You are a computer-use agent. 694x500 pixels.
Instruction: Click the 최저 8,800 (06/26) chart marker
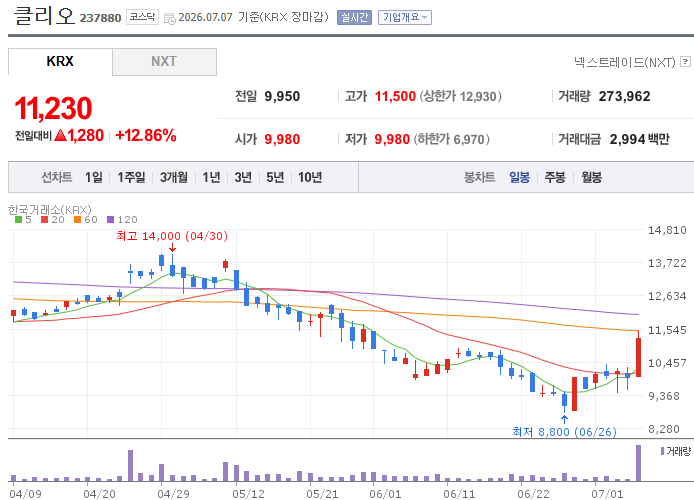(564, 431)
